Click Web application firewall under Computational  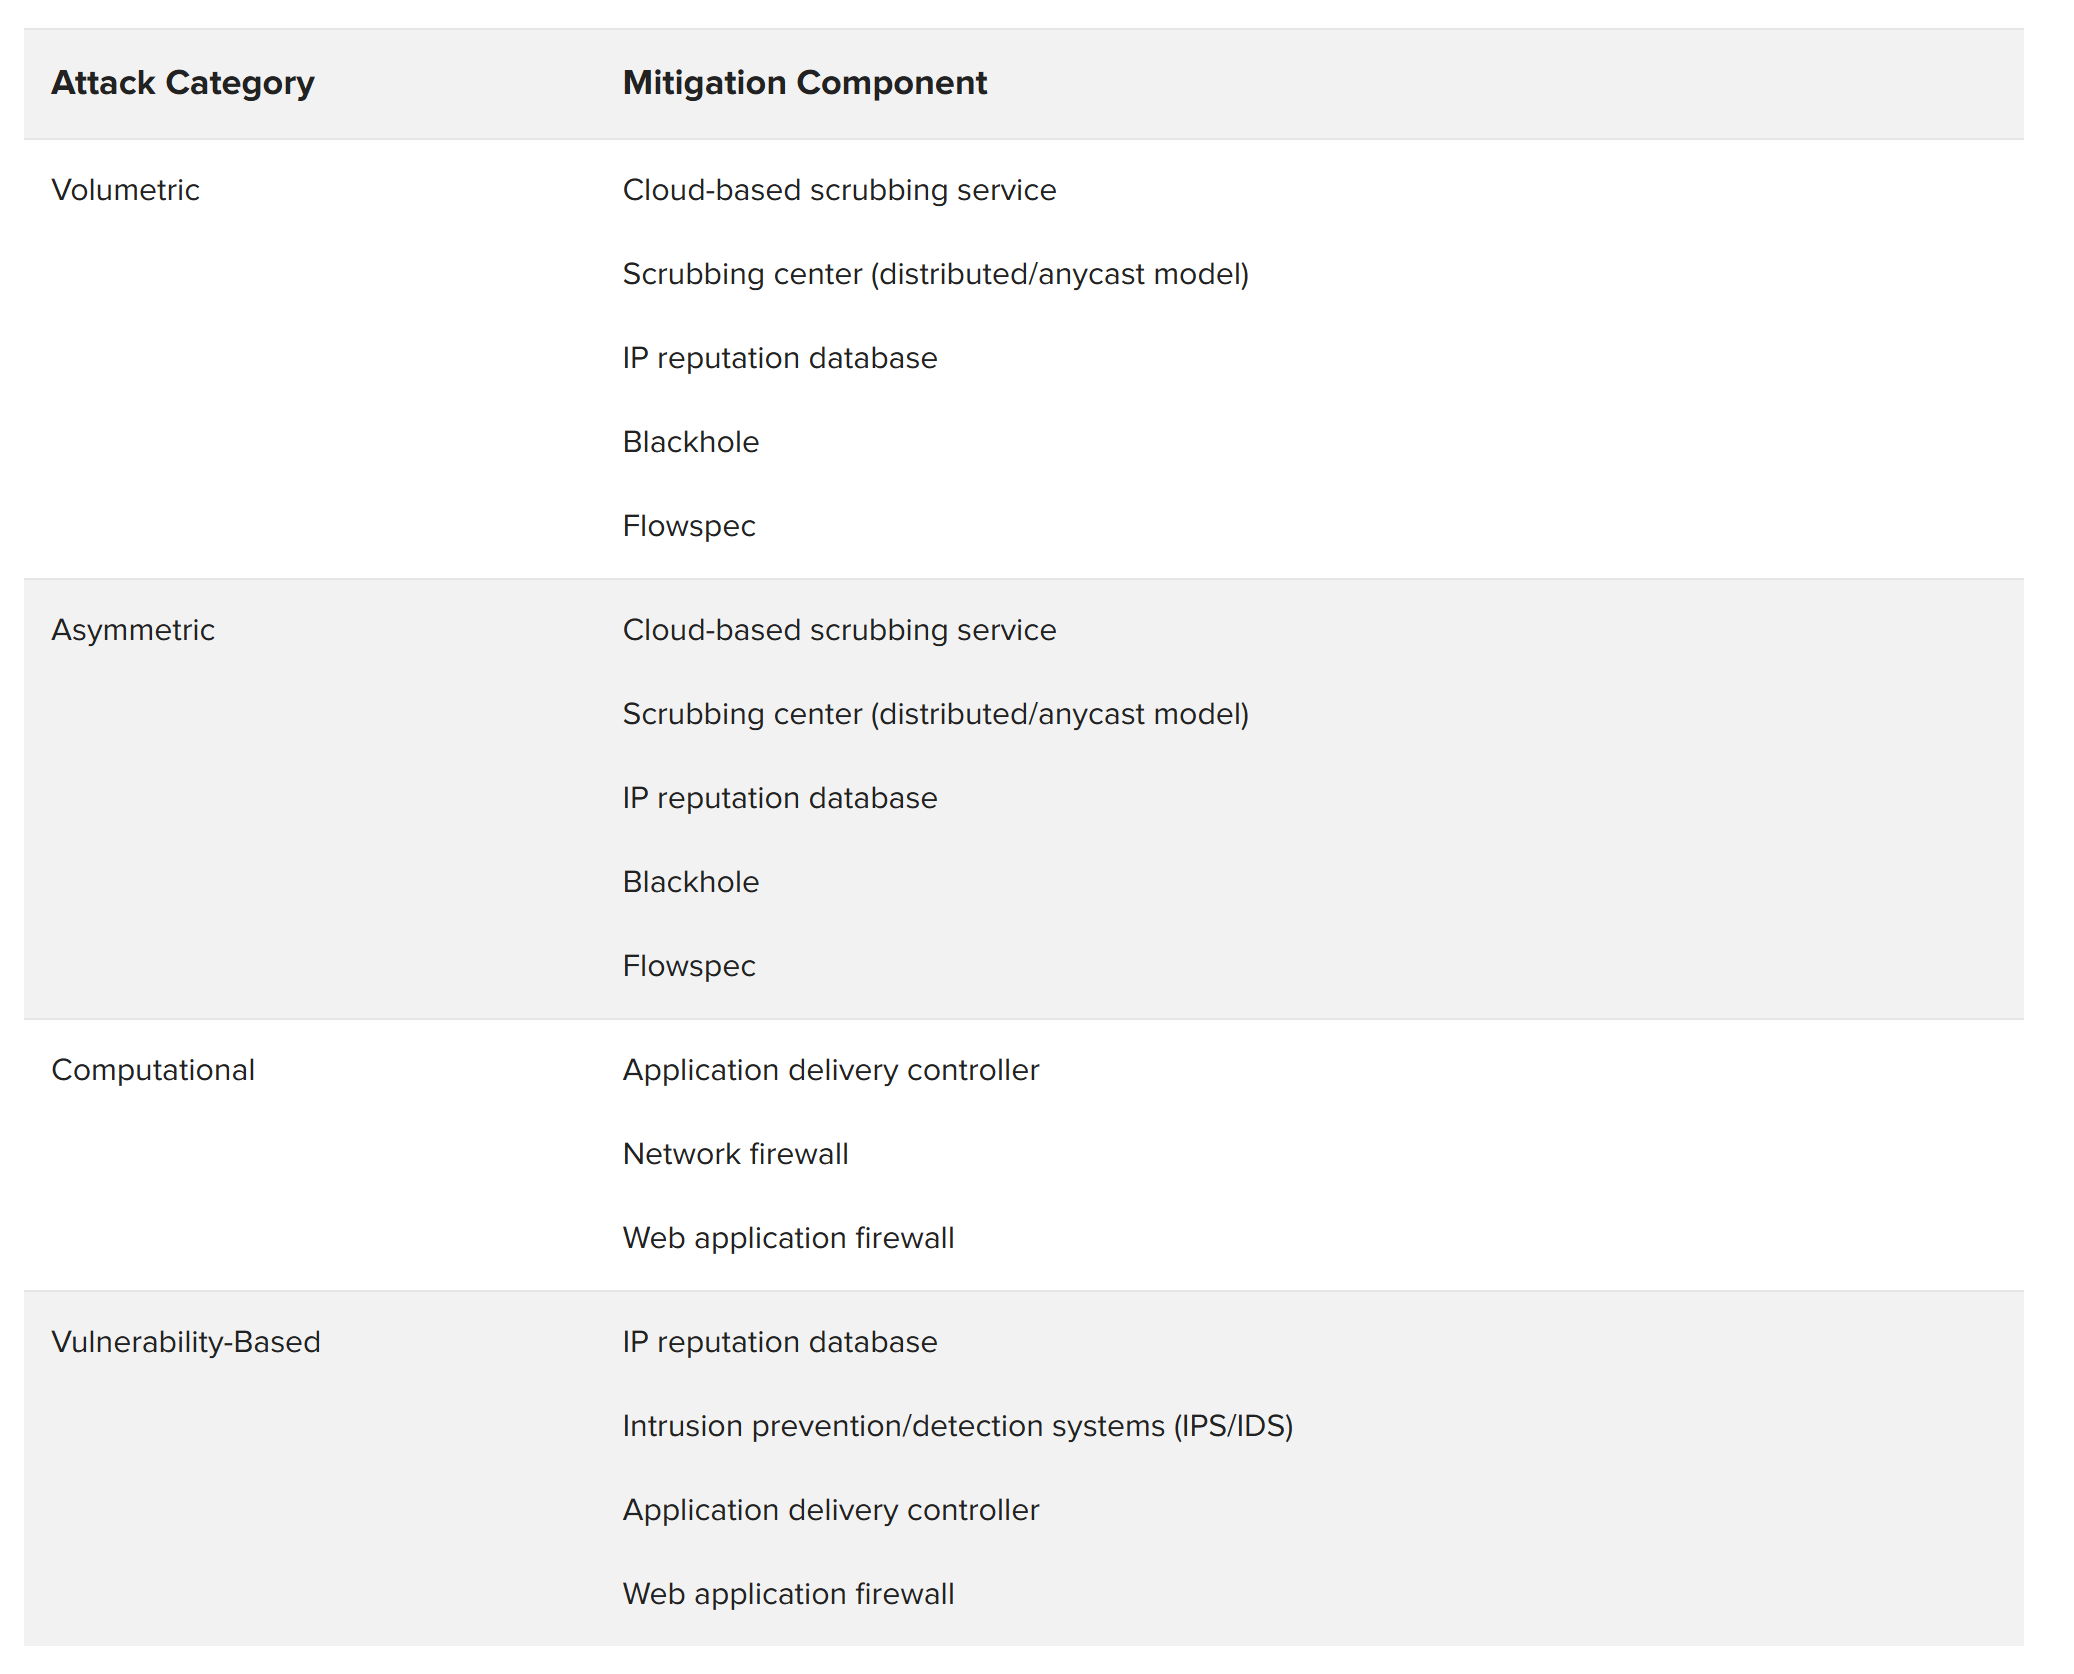[x=788, y=1238]
